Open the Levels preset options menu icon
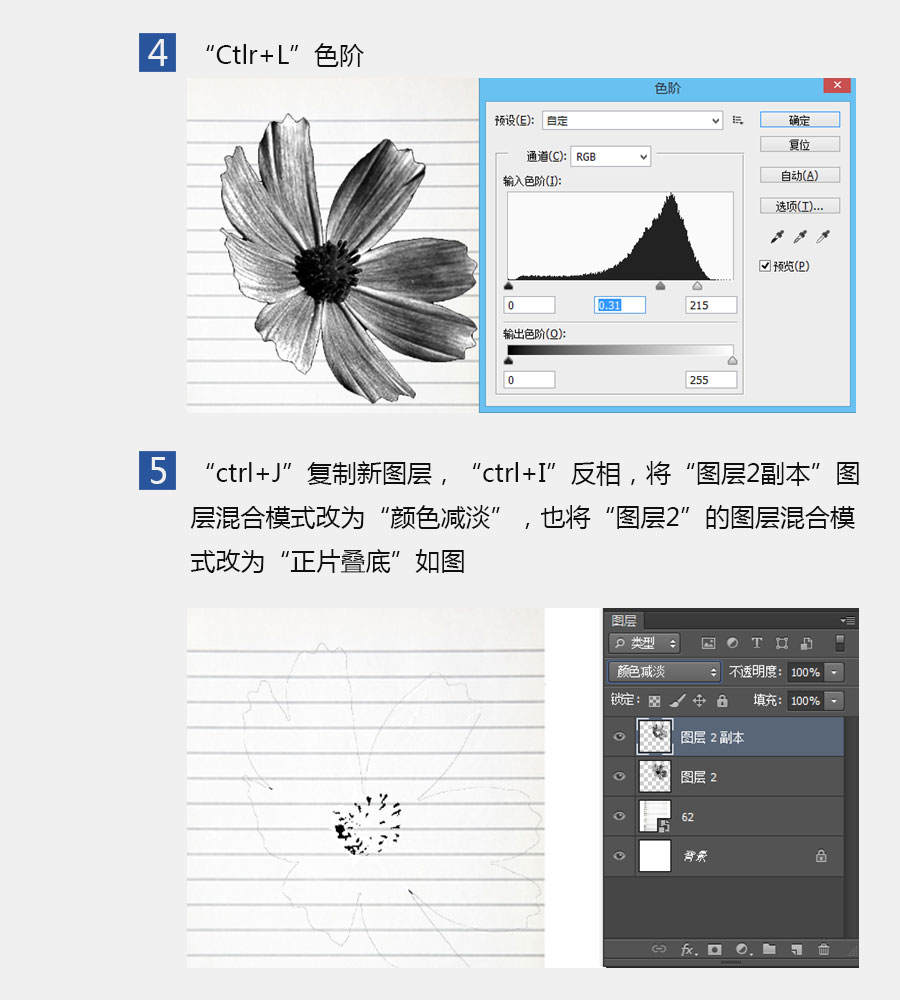The image size is (900, 1000). (738, 120)
